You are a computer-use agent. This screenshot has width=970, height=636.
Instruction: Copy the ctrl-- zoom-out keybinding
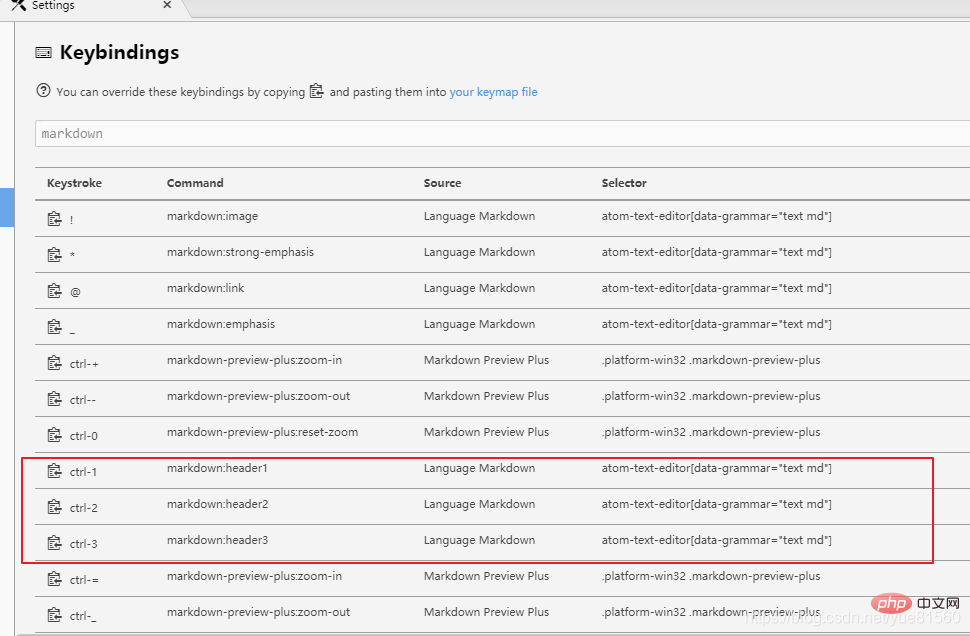[54, 398]
